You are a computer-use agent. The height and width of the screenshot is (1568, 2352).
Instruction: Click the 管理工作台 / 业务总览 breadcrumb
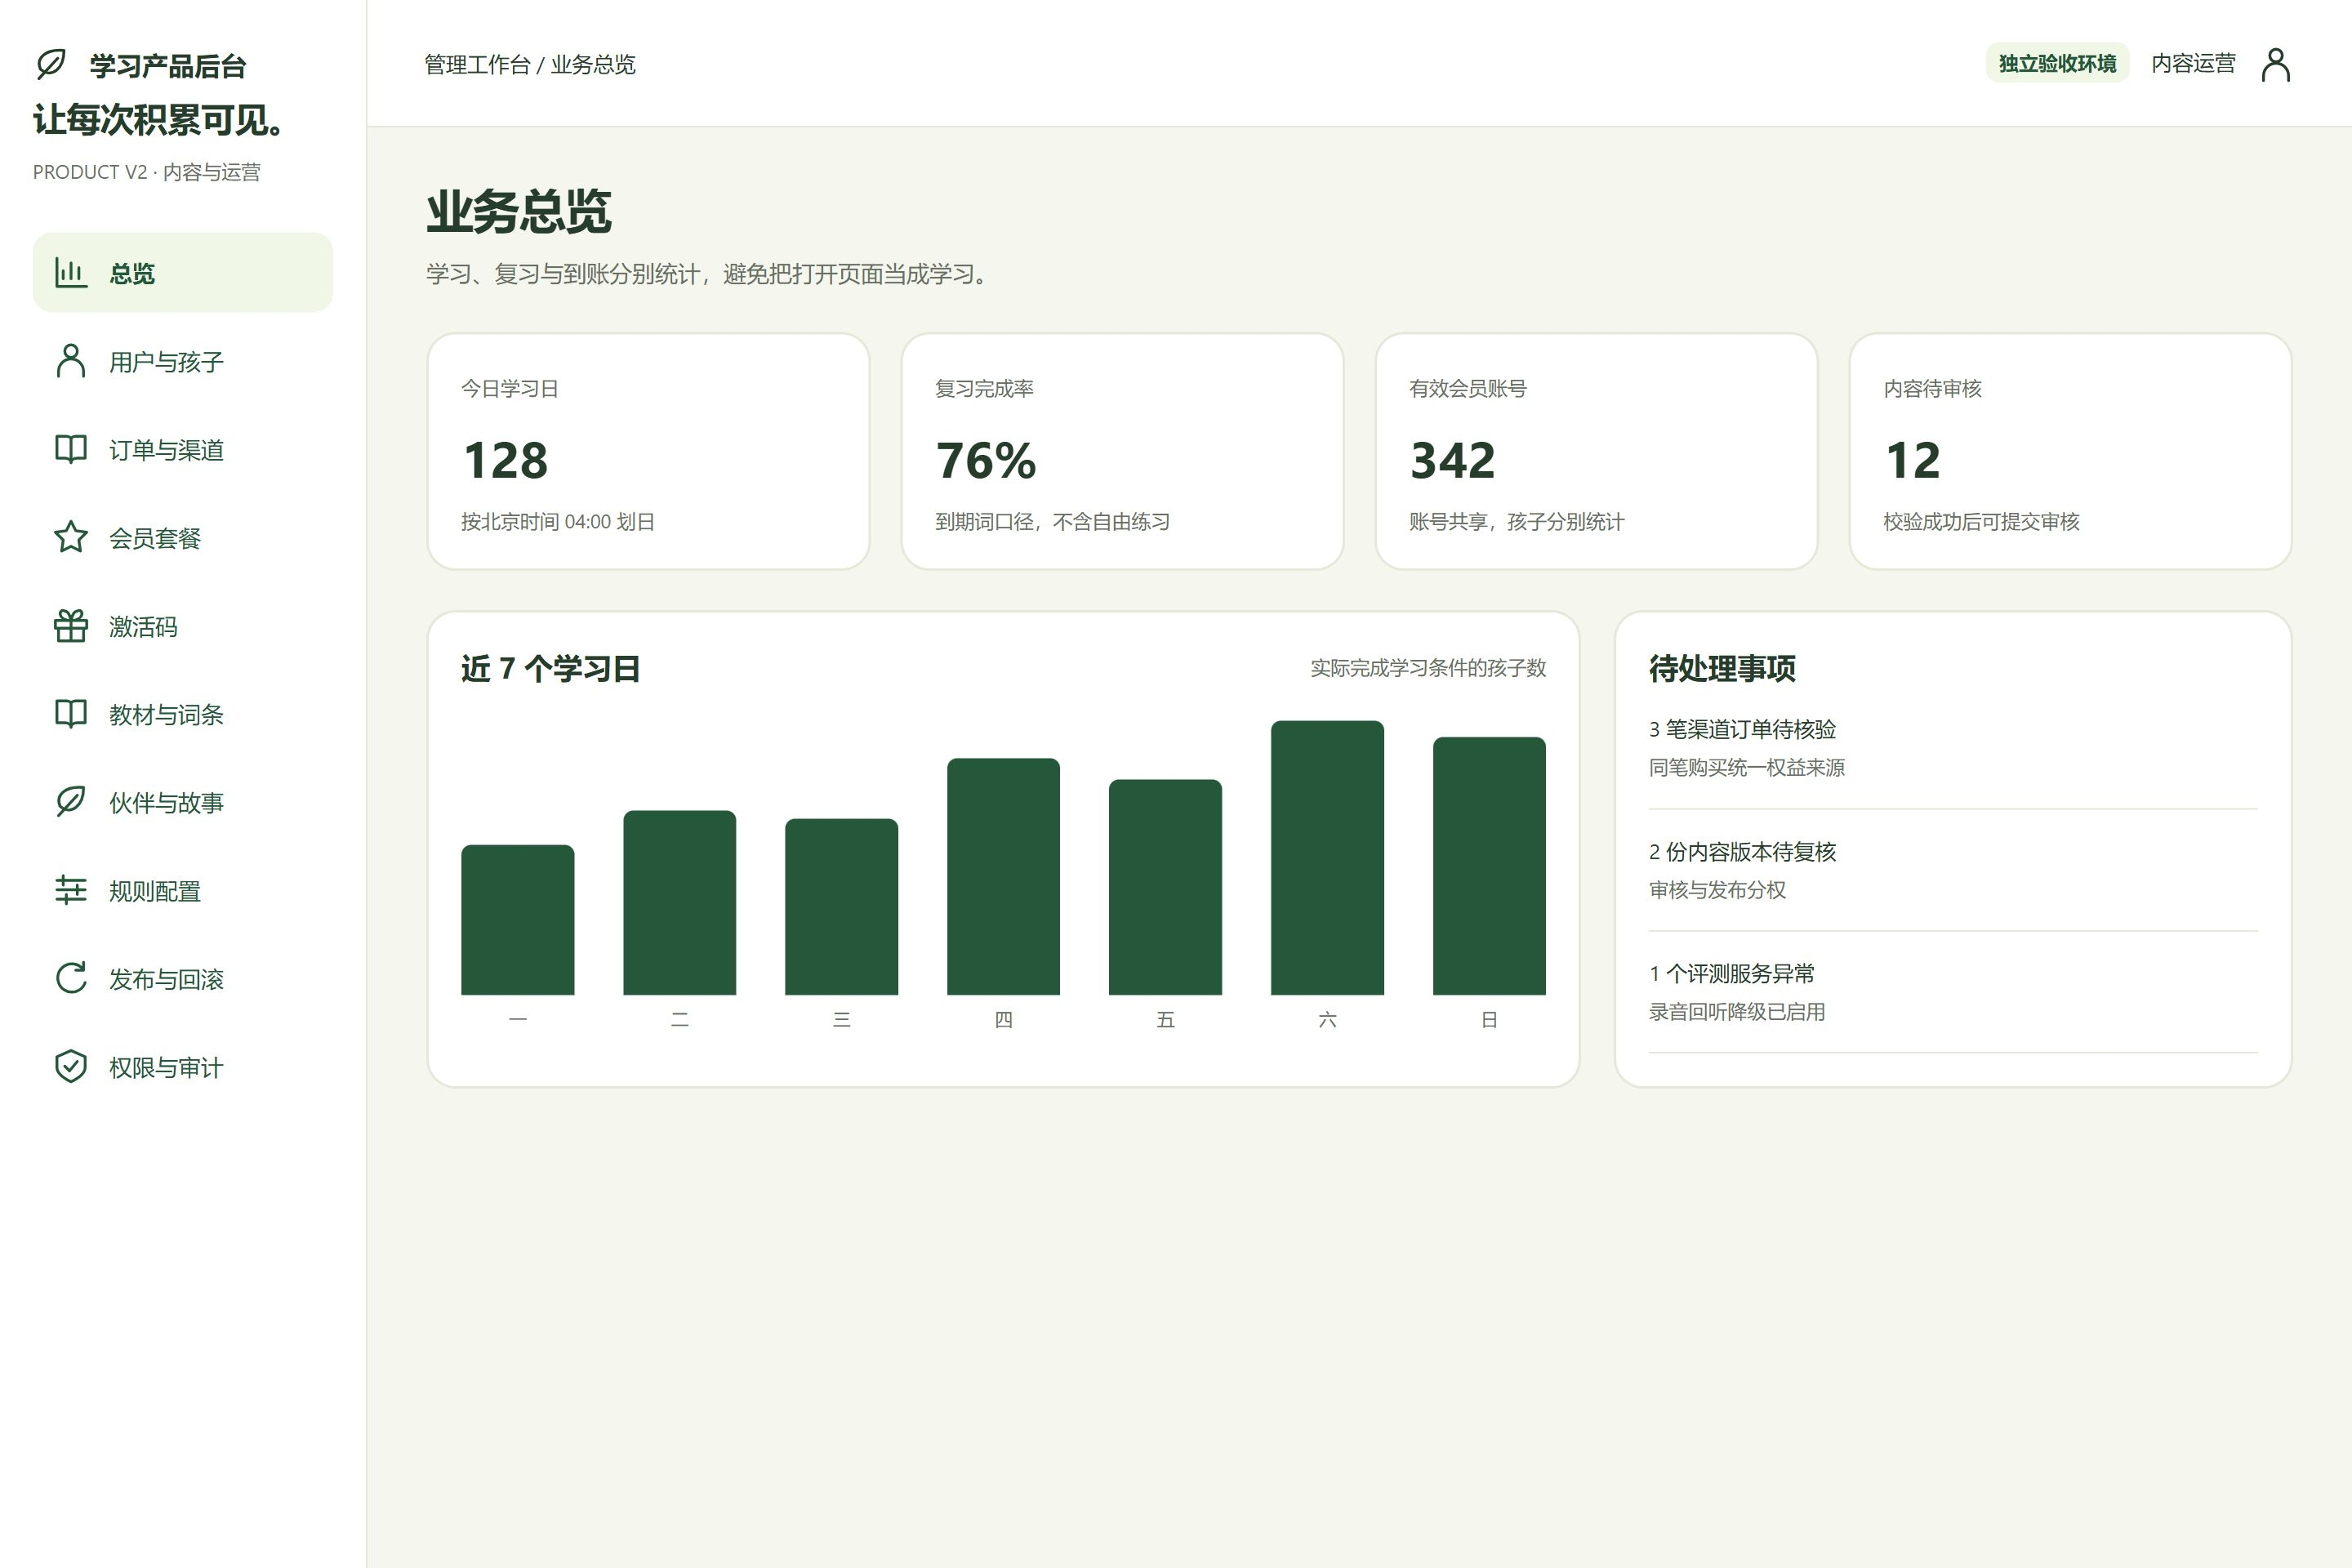click(530, 64)
